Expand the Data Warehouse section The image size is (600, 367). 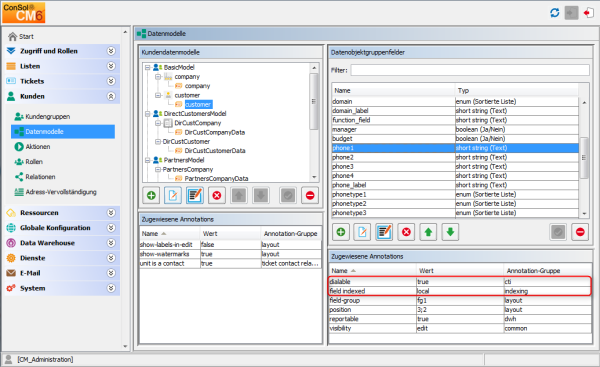(x=111, y=243)
